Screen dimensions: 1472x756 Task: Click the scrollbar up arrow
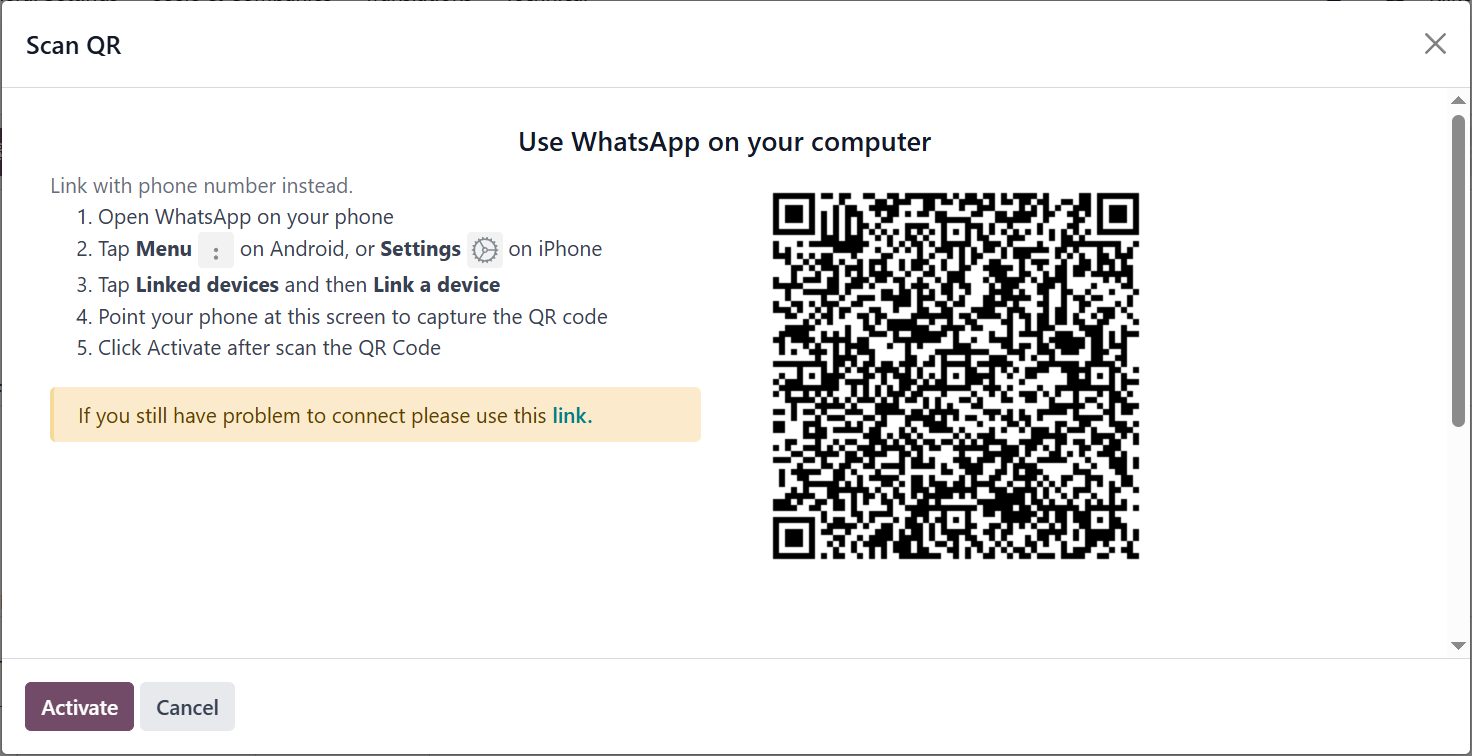pos(1459,100)
